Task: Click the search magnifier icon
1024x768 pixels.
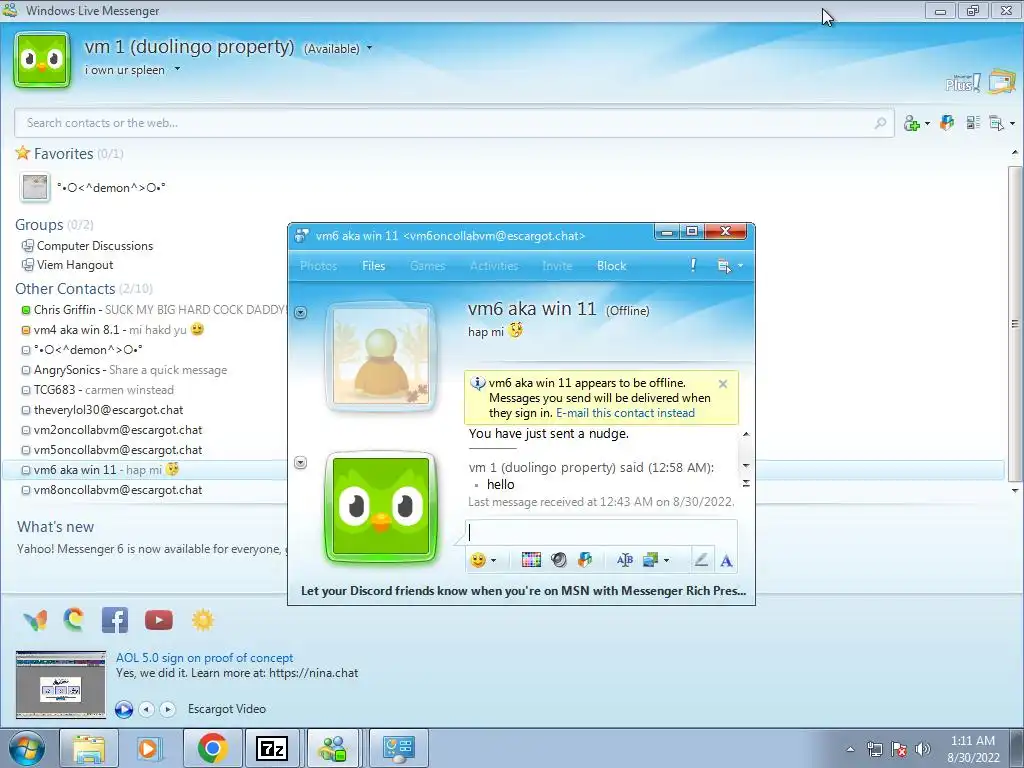Action: point(880,123)
